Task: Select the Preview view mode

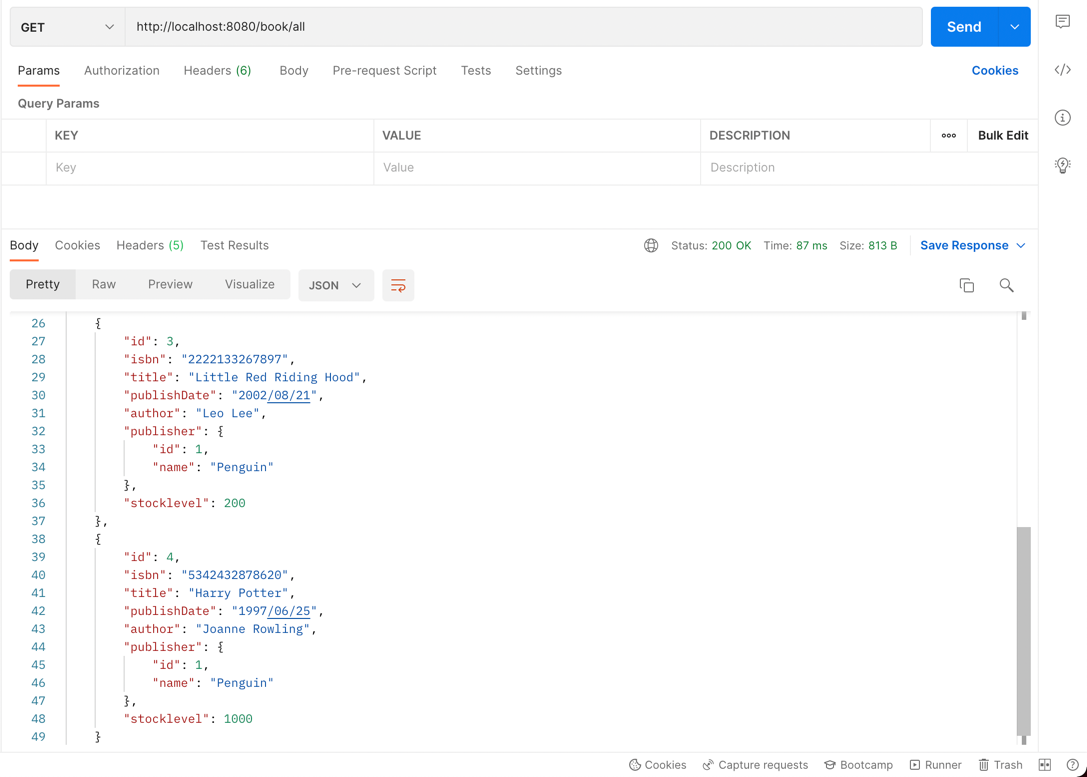Action: pos(170,284)
